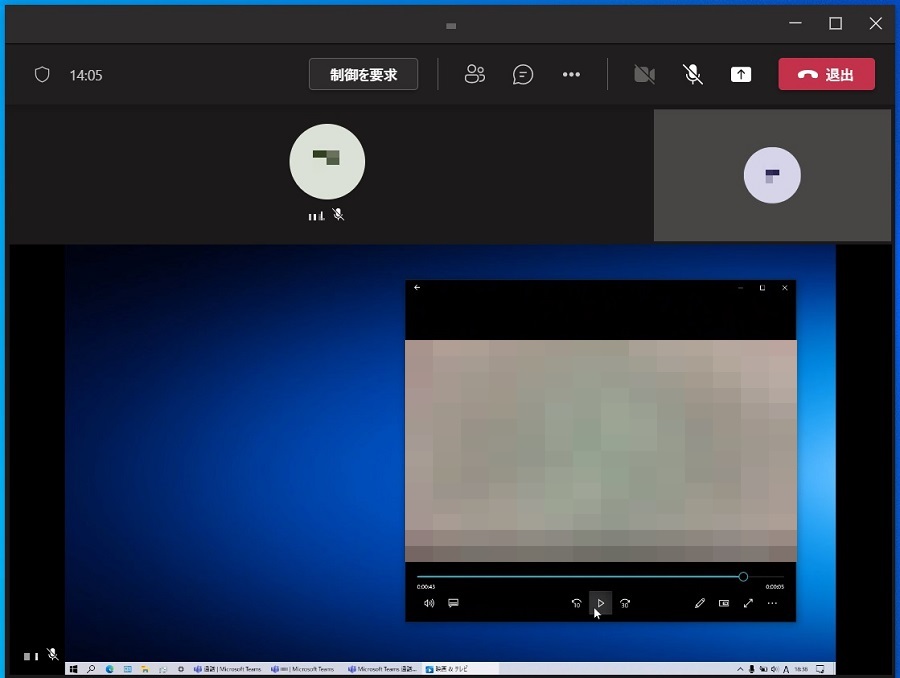
Task: Turn on the camera
Action: [645, 75]
